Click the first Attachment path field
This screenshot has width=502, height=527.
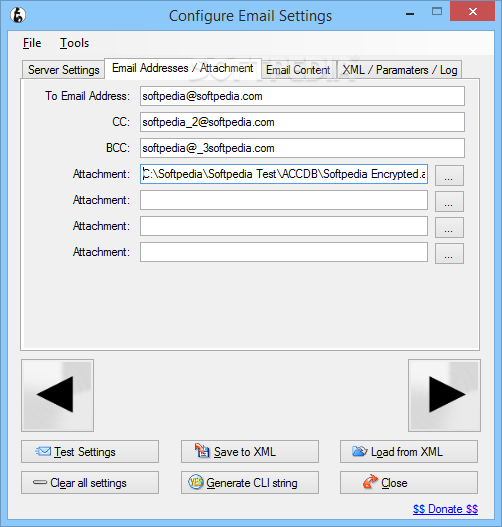coord(284,174)
